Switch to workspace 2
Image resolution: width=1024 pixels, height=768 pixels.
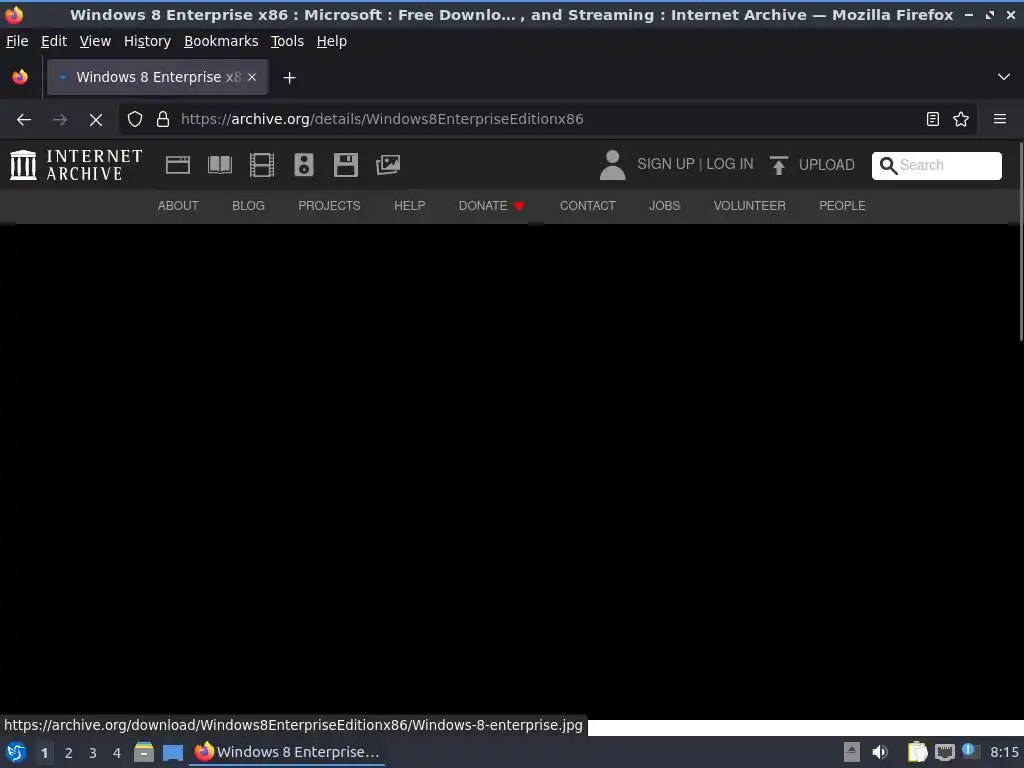point(69,753)
